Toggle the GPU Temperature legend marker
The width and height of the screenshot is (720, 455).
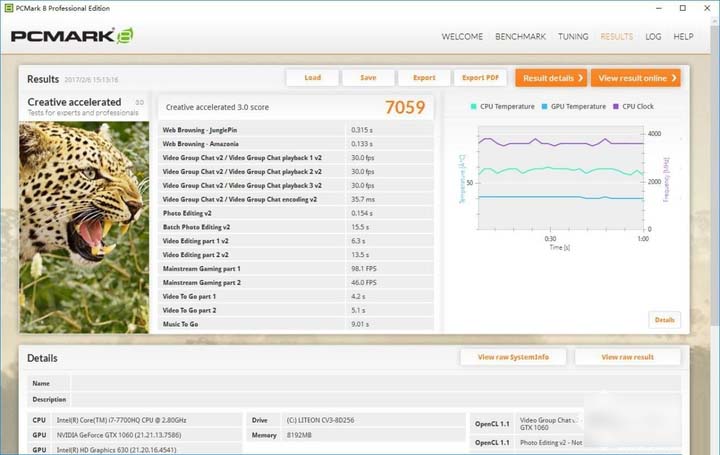[x=544, y=107]
